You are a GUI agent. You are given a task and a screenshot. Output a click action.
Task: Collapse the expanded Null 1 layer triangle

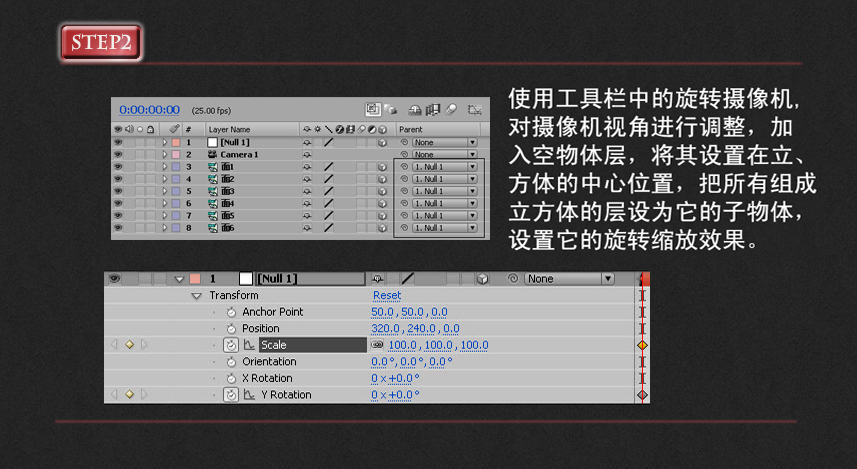[x=179, y=279]
